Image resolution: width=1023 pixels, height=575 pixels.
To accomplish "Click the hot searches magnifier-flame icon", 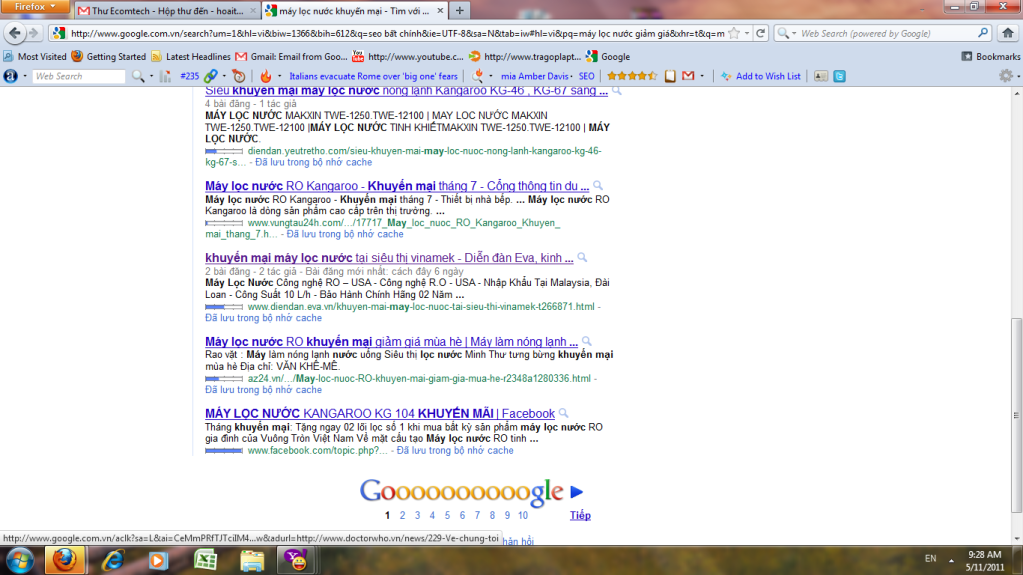I will pyautogui.click(x=478, y=76).
